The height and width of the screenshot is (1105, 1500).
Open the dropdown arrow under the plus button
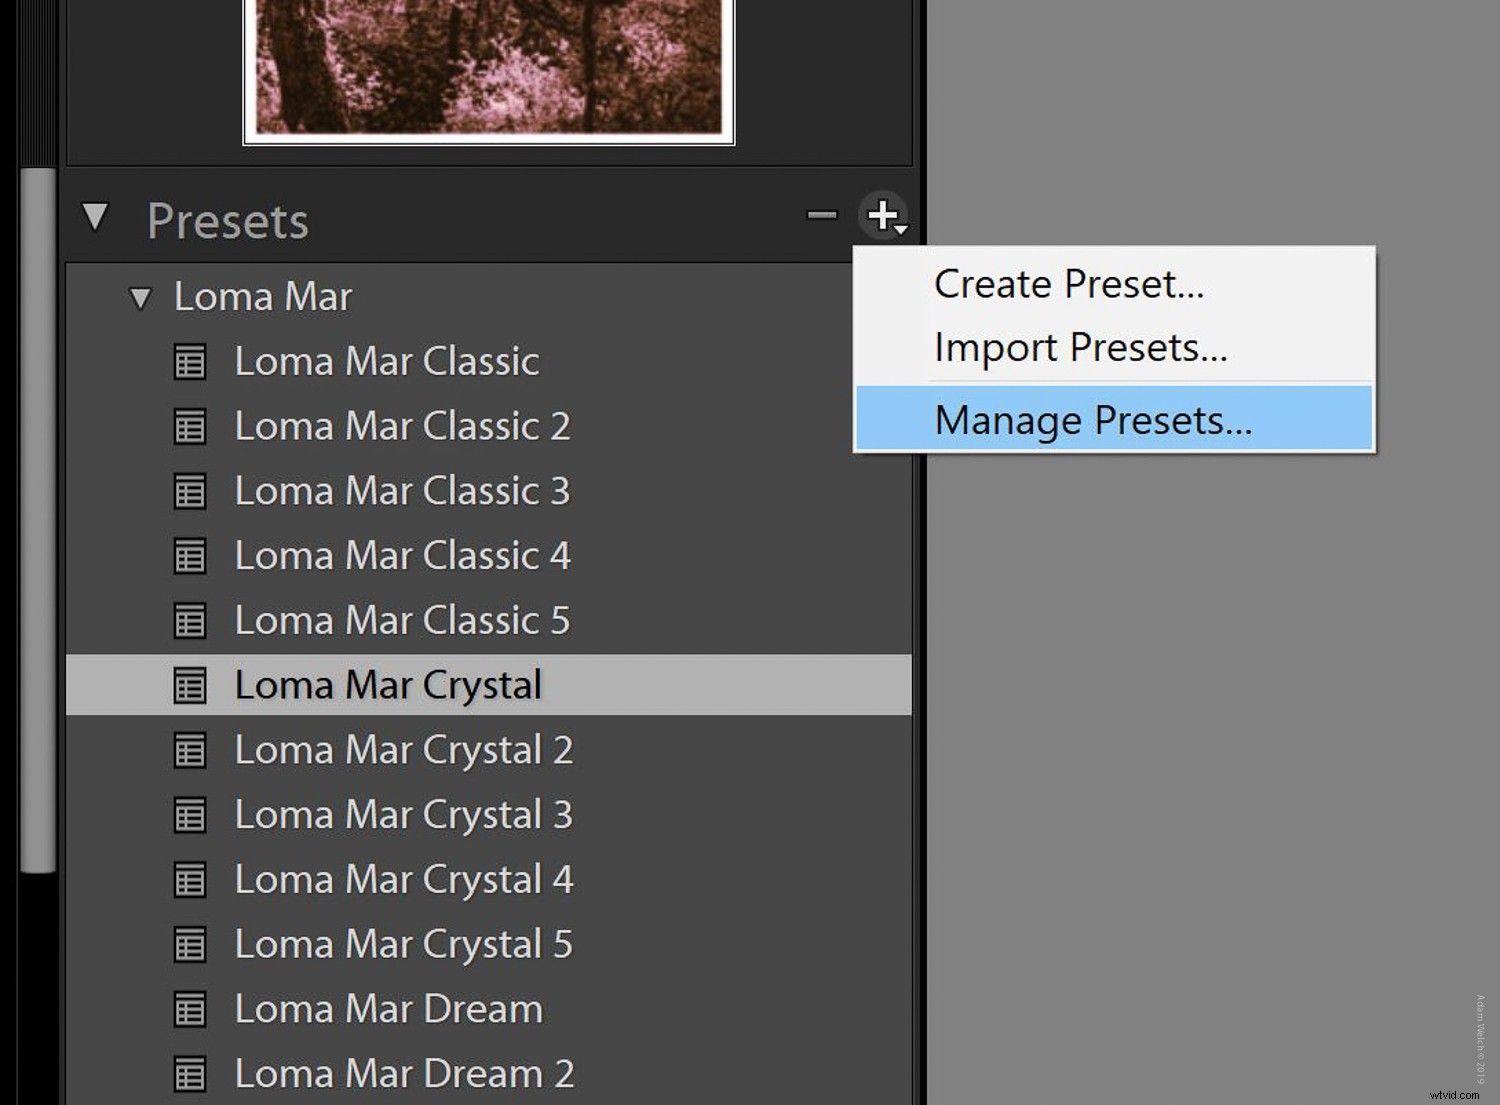coord(899,228)
